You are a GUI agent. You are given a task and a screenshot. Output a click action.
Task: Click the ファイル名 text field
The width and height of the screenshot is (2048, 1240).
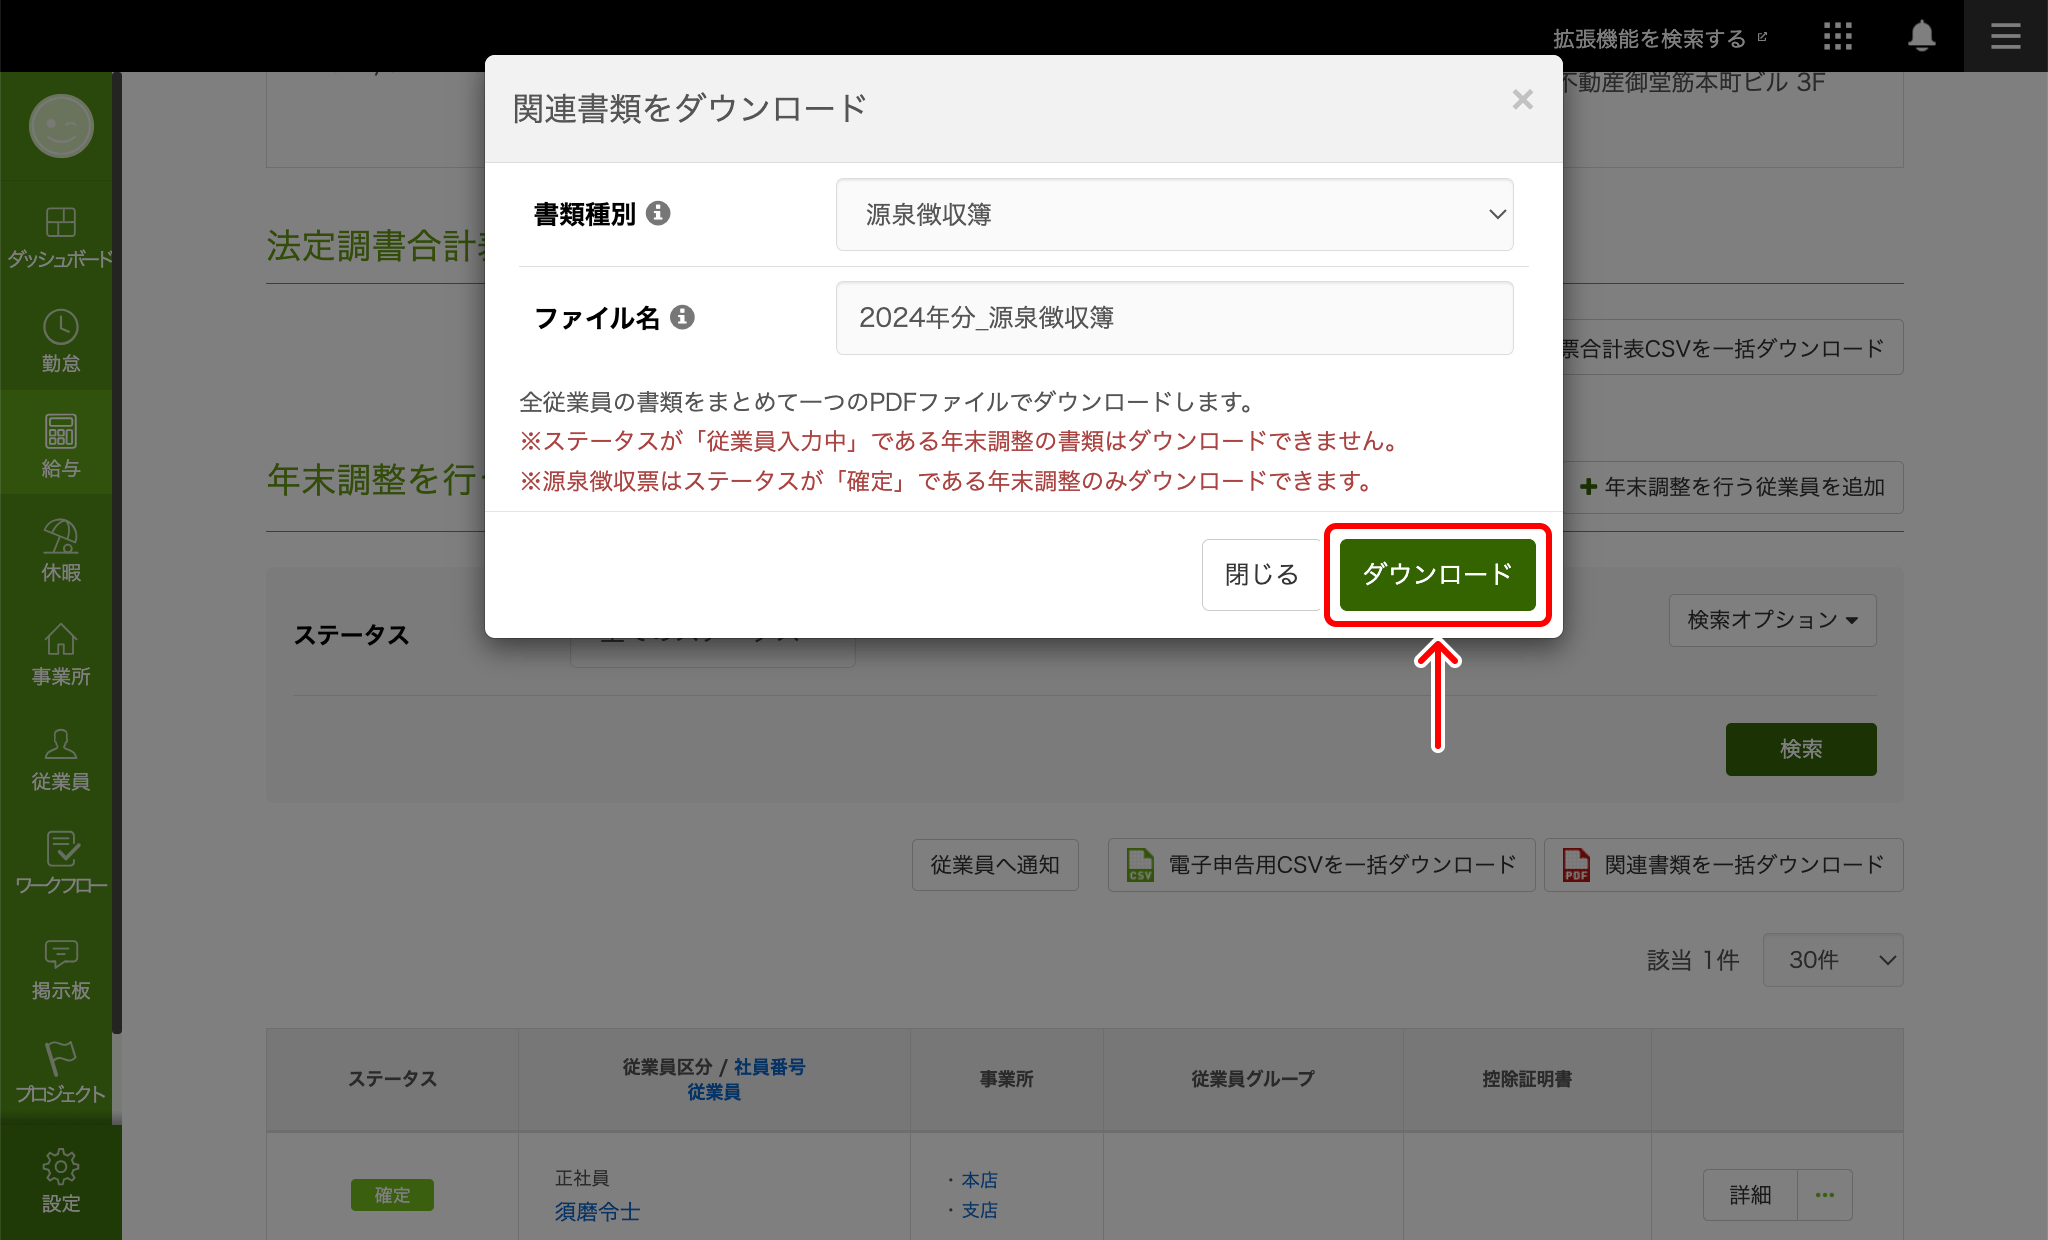pos(1174,318)
